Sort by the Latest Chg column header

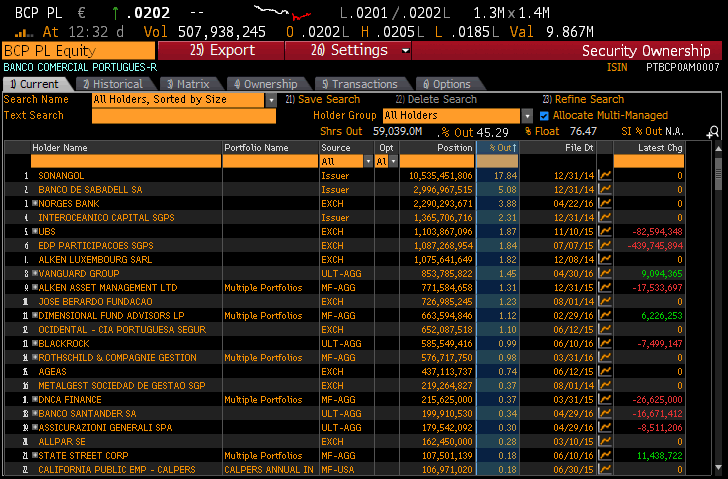click(649, 148)
